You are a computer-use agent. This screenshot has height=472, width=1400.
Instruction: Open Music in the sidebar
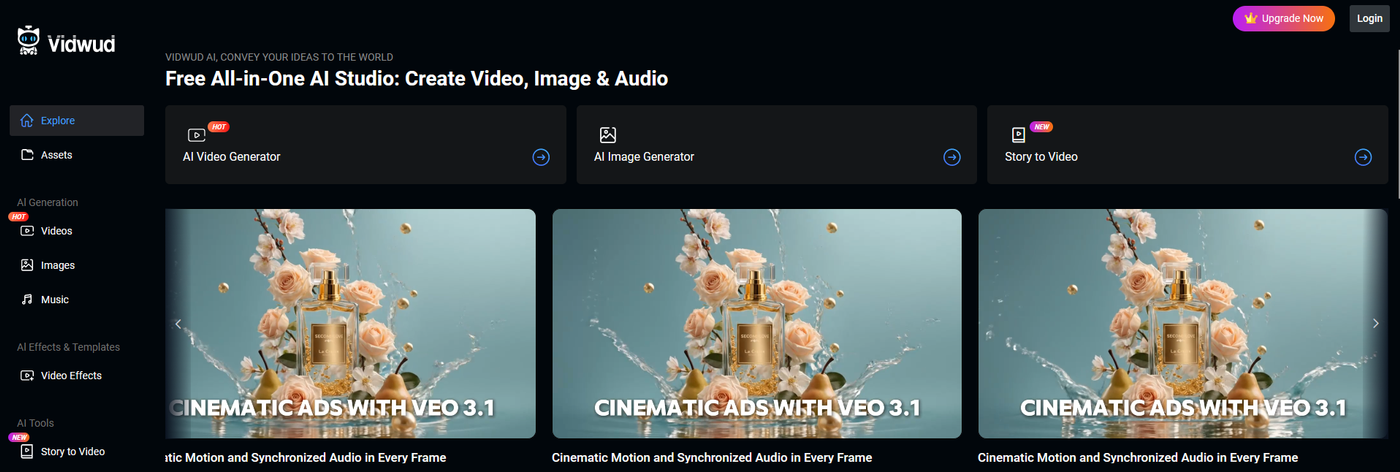[77, 299]
